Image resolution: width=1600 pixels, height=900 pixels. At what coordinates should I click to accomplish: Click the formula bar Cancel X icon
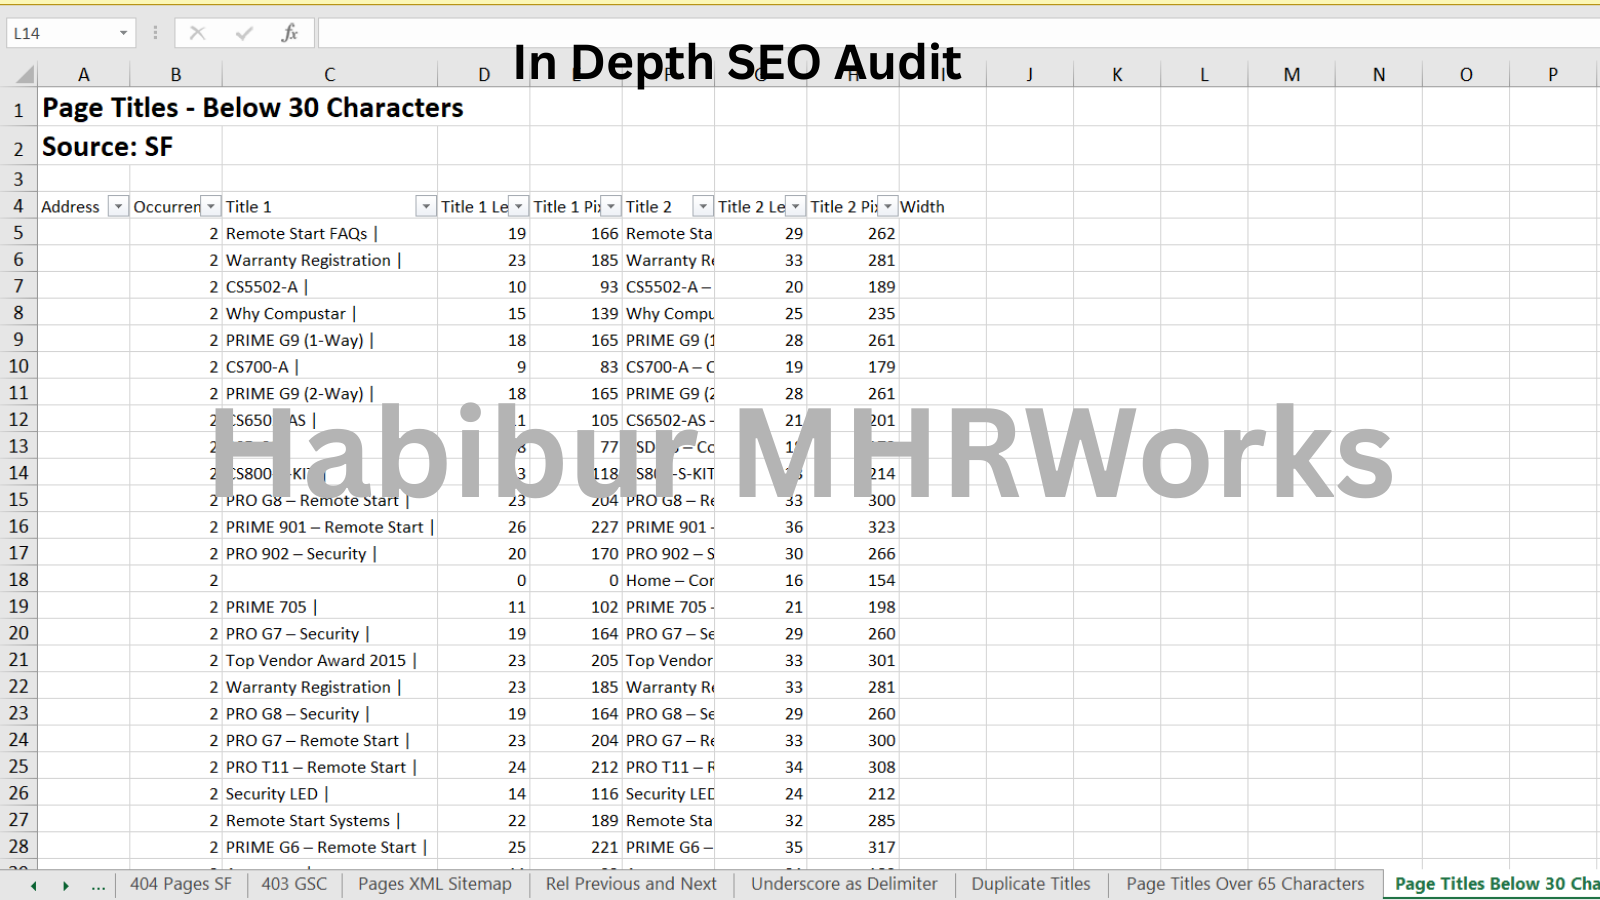[x=197, y=33]
